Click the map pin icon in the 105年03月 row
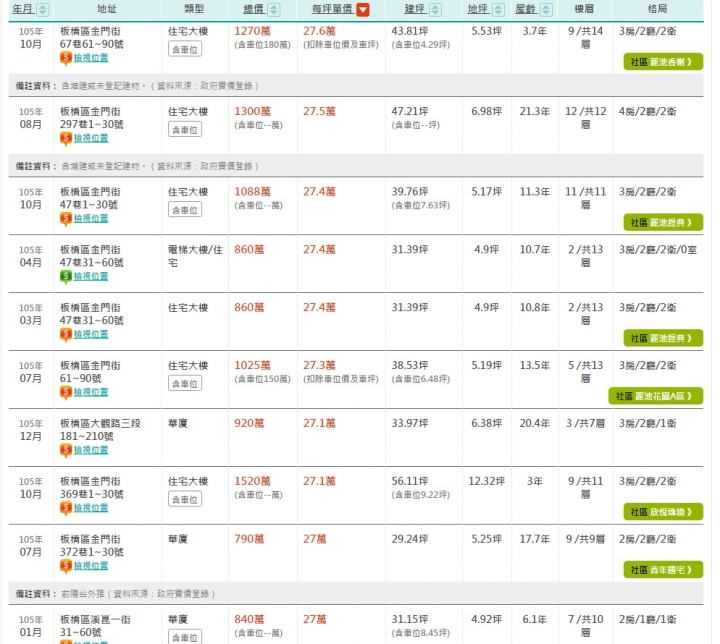This screenshot has width=720, height=644. 66,335
